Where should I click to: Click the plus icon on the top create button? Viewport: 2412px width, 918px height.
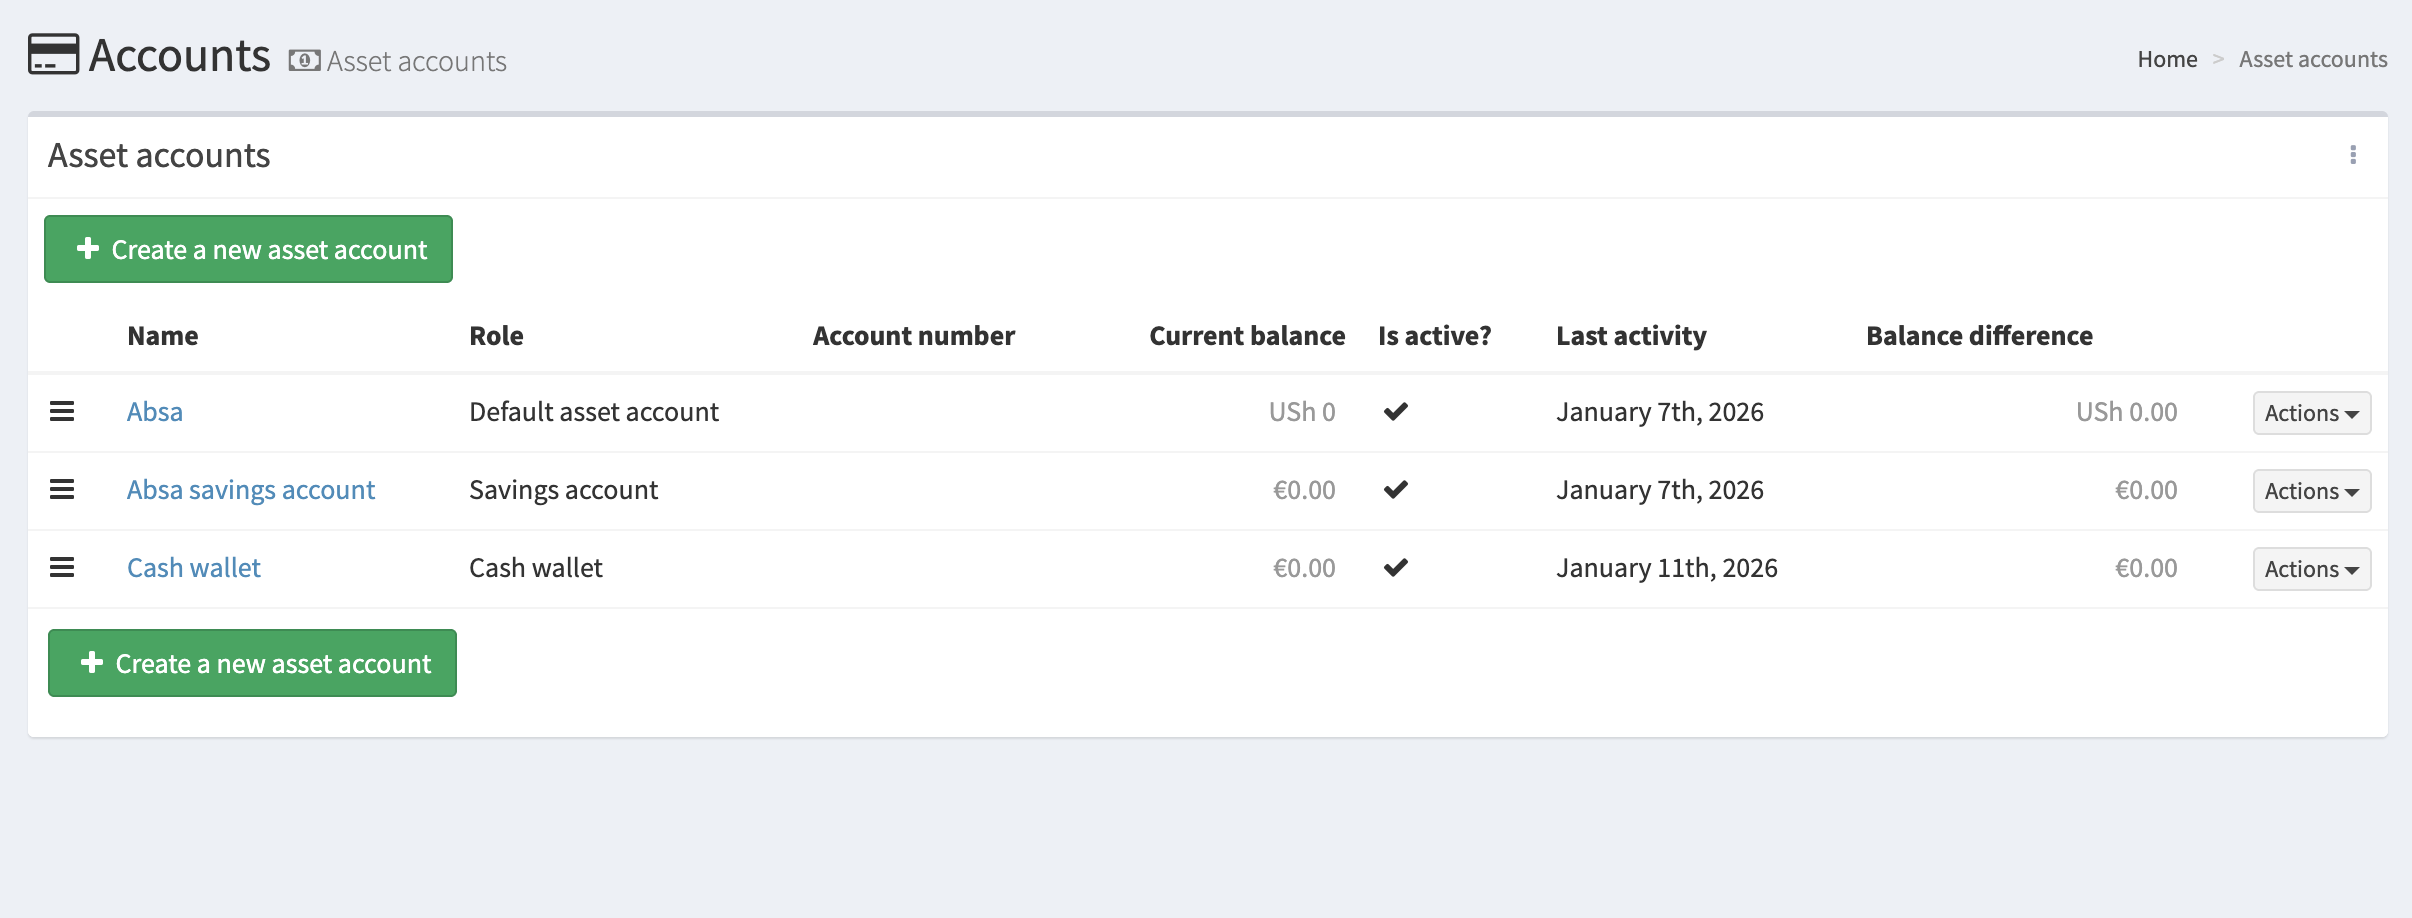point(88,247)
